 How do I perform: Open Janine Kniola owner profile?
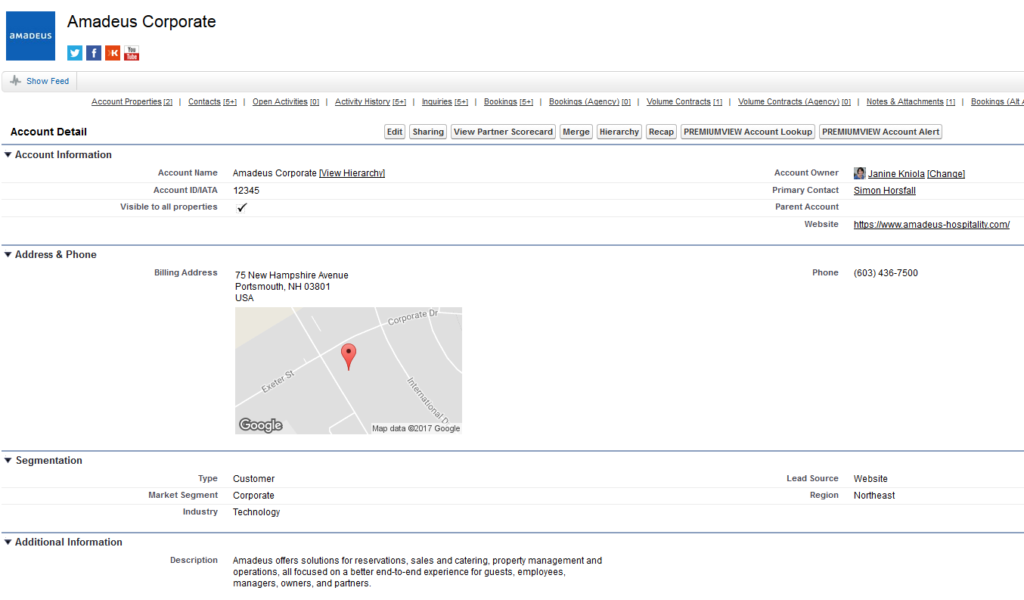pyautogui.click(x=896, y=174)
